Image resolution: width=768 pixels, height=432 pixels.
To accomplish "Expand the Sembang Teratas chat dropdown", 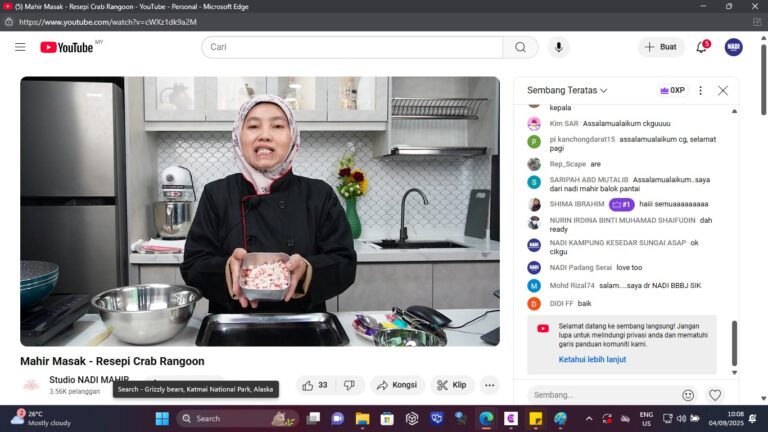I will 568,90.
